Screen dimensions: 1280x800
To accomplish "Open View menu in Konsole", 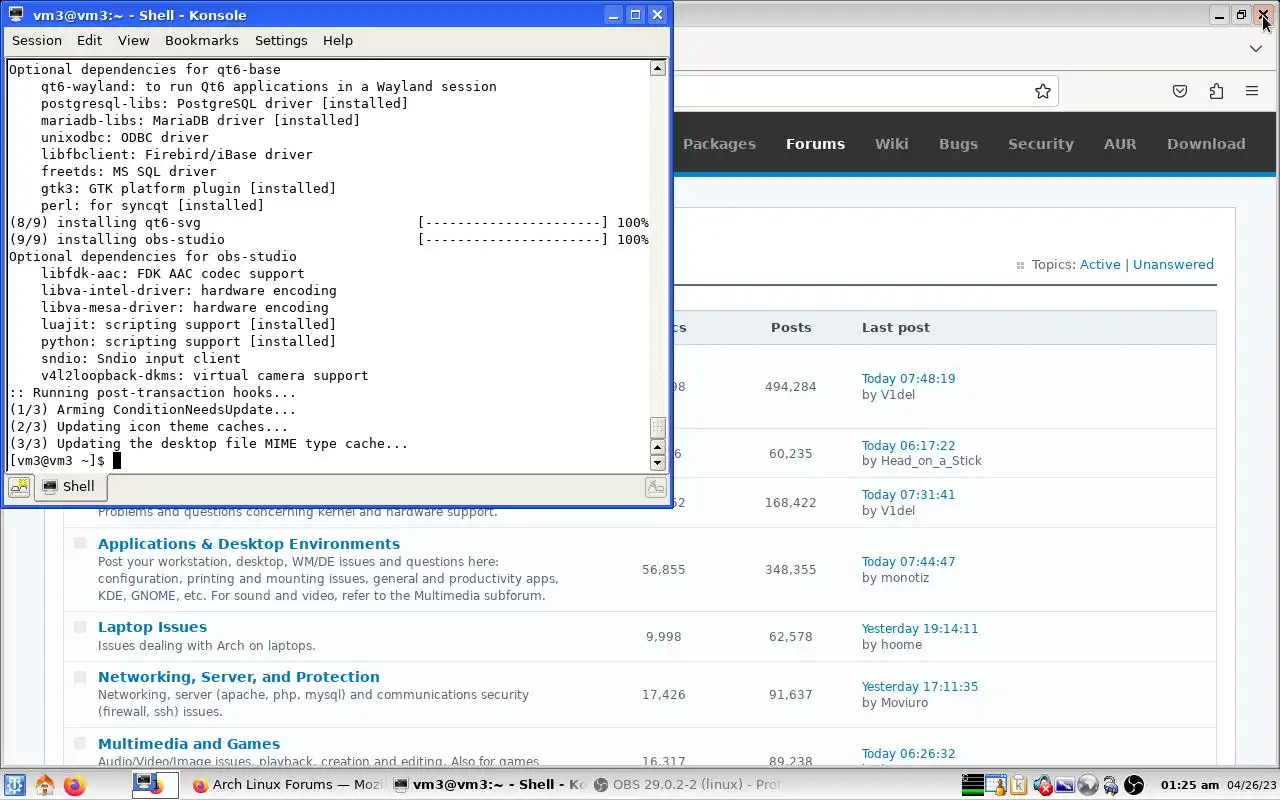I will coord(133,40).
